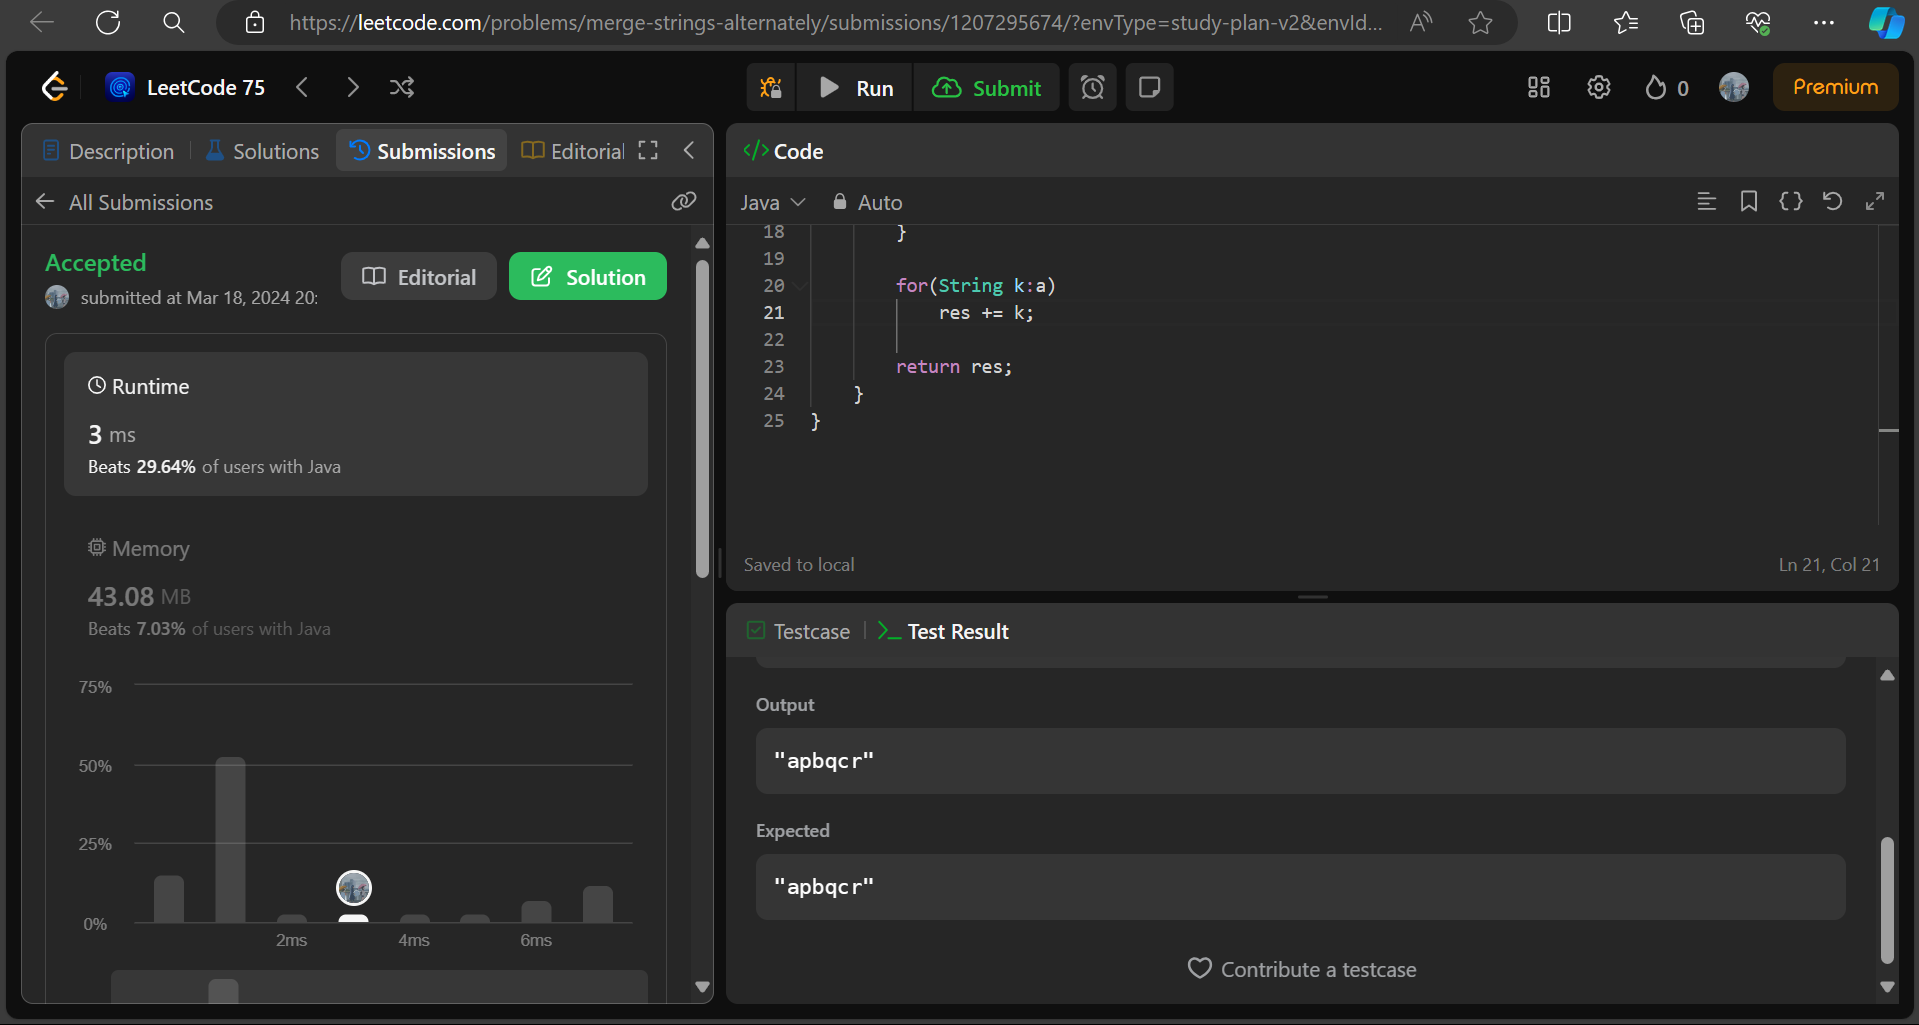Submit the current solution
1919x1025 pixels.
[x=987, y=87]
